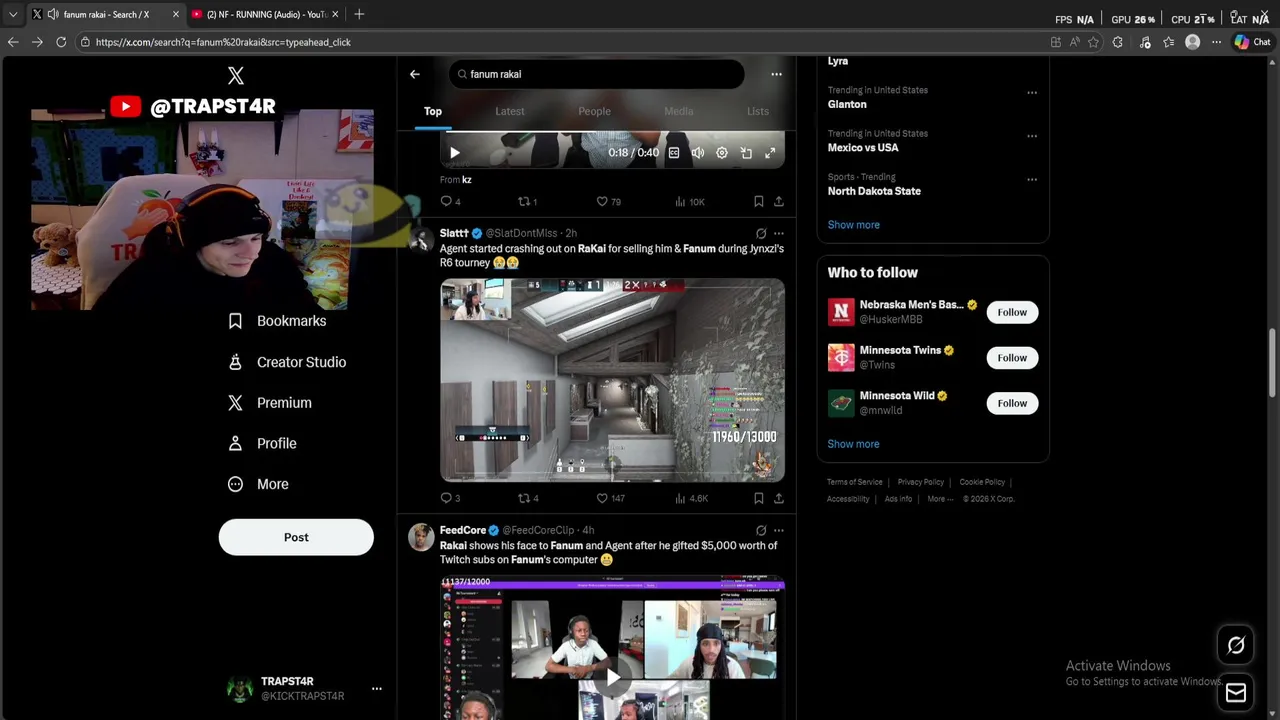Click the browser address bar URL
Viewport: 1280px width, 720px height.
(x=223, y=42)
